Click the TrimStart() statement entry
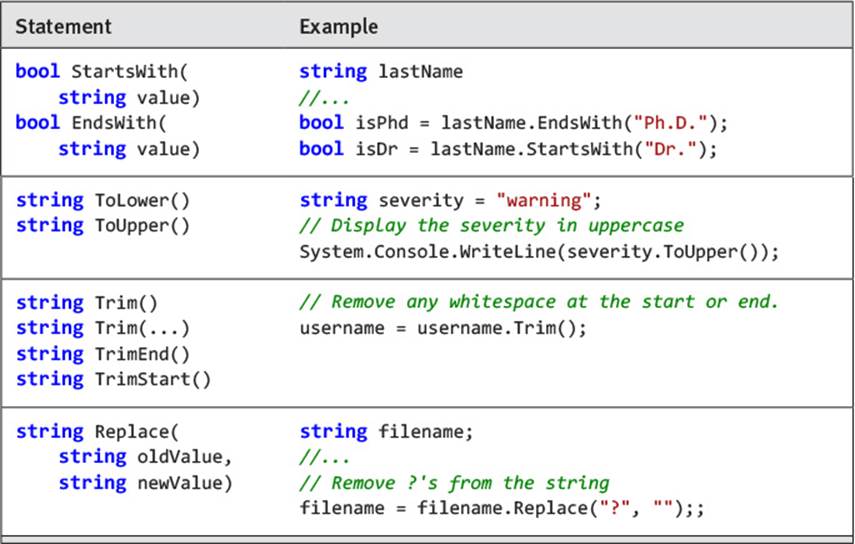Image resolution: width=855 pixels, height=544 pixels. point(113,379)
